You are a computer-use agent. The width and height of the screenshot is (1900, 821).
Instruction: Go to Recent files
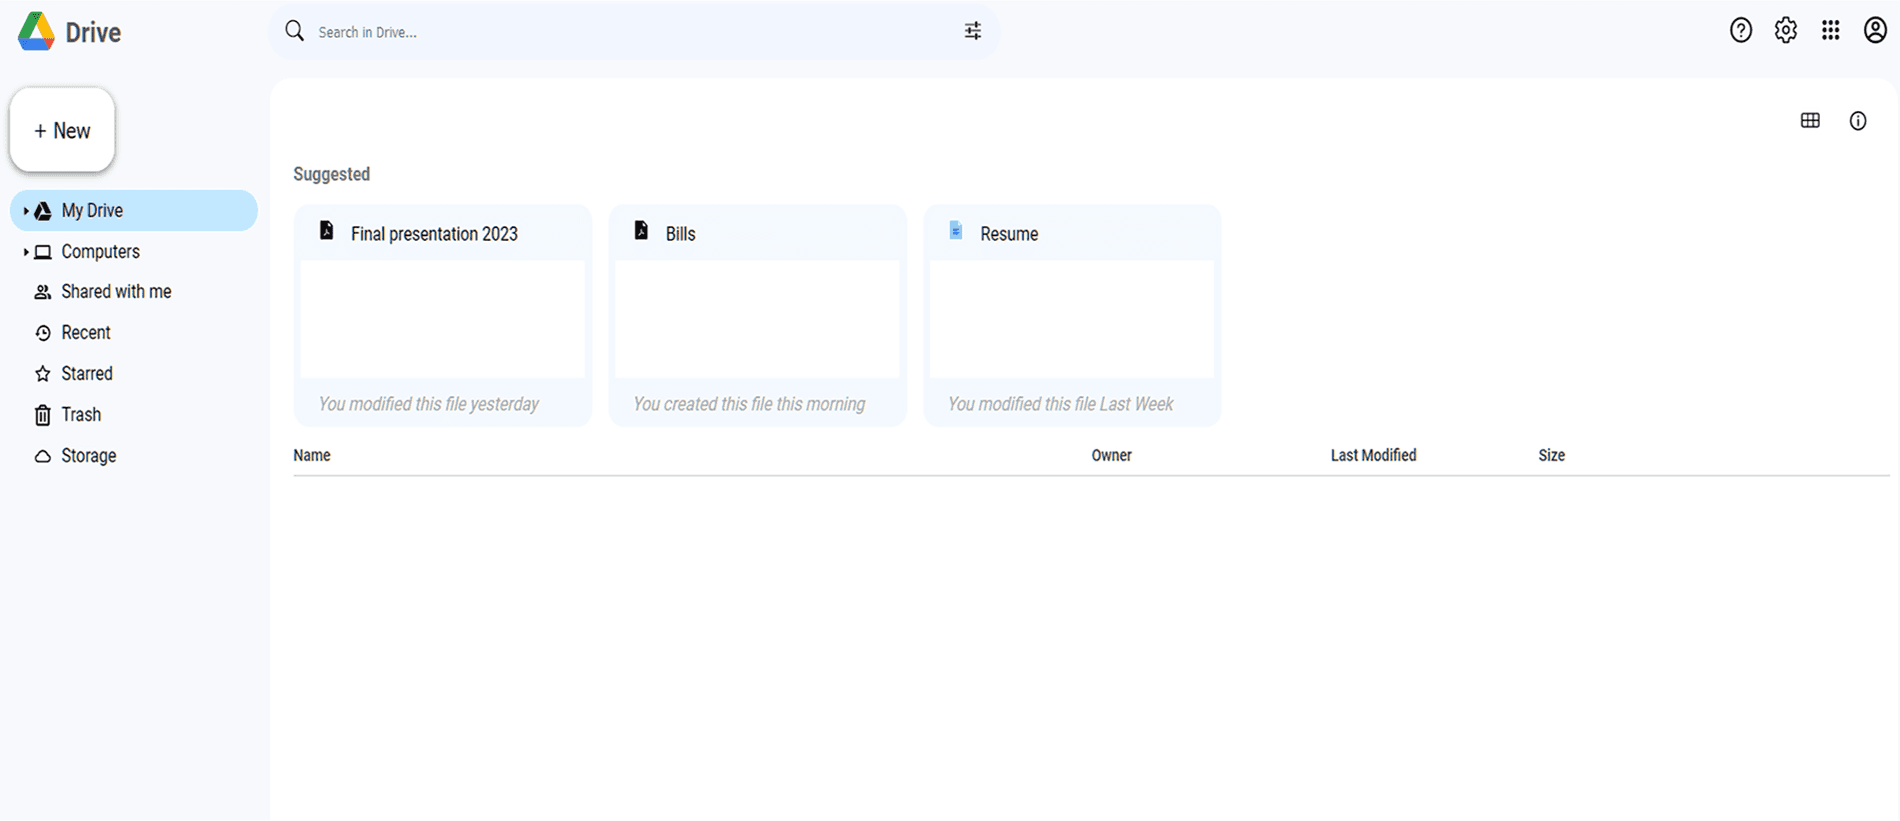tap(86, 333)
